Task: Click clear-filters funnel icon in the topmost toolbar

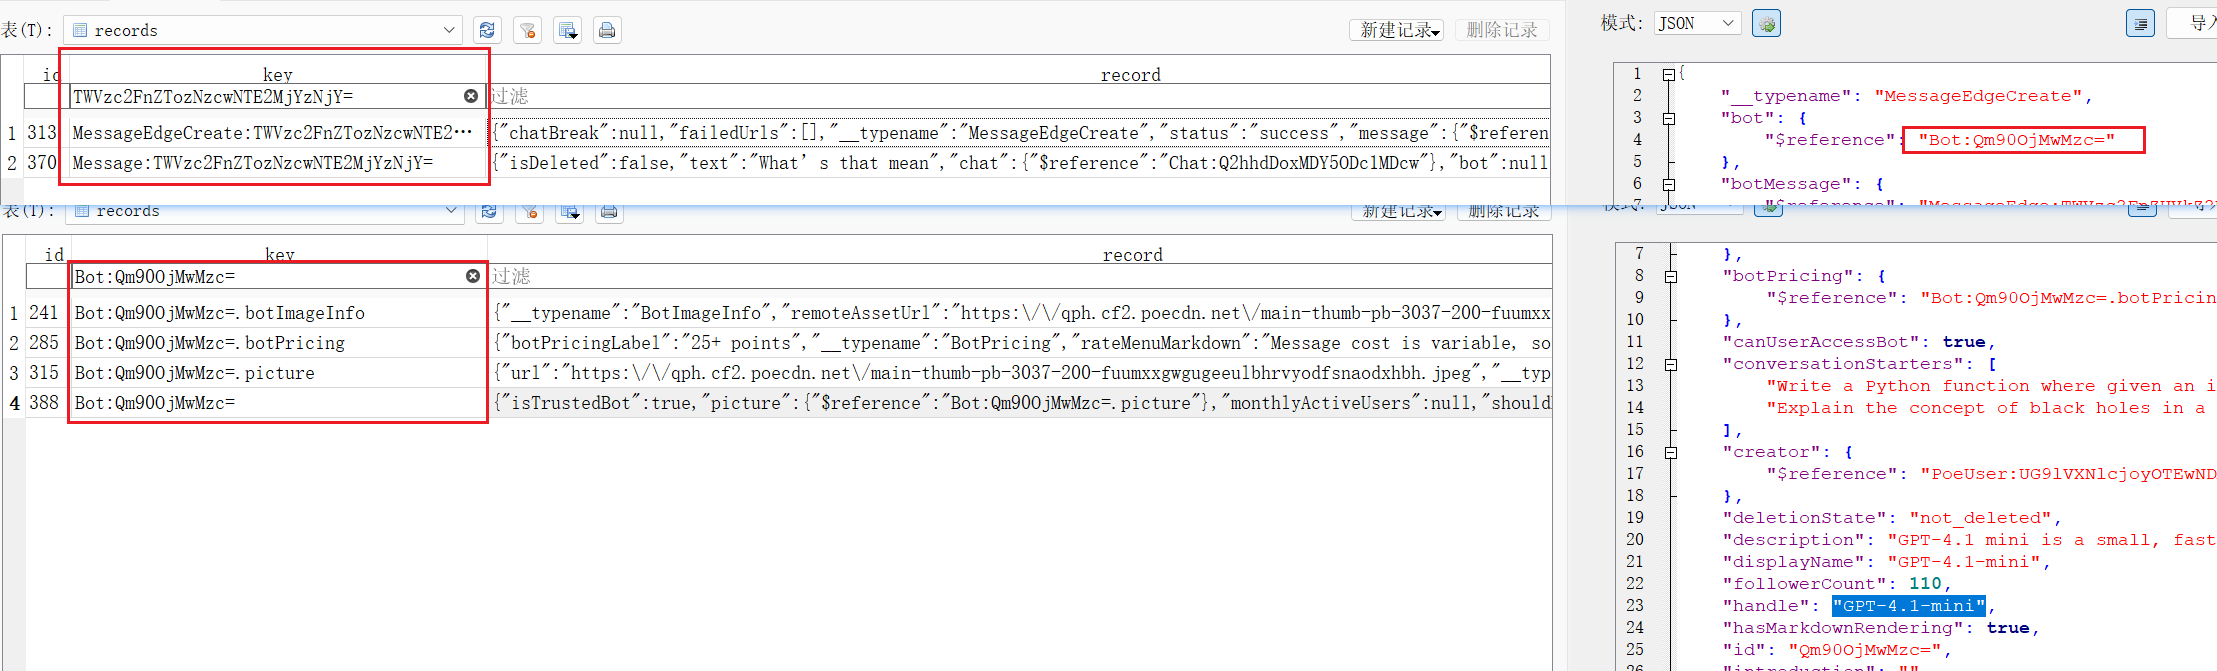Action: [x=527, y=30]
